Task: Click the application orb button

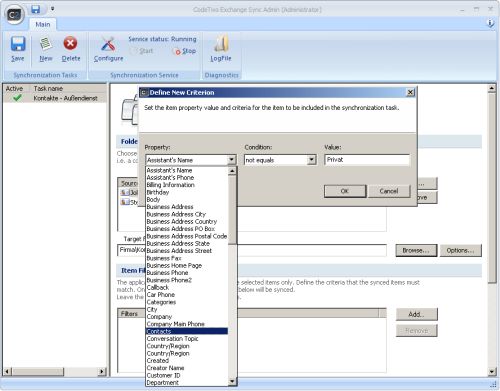Action: [x=15, y=14]
